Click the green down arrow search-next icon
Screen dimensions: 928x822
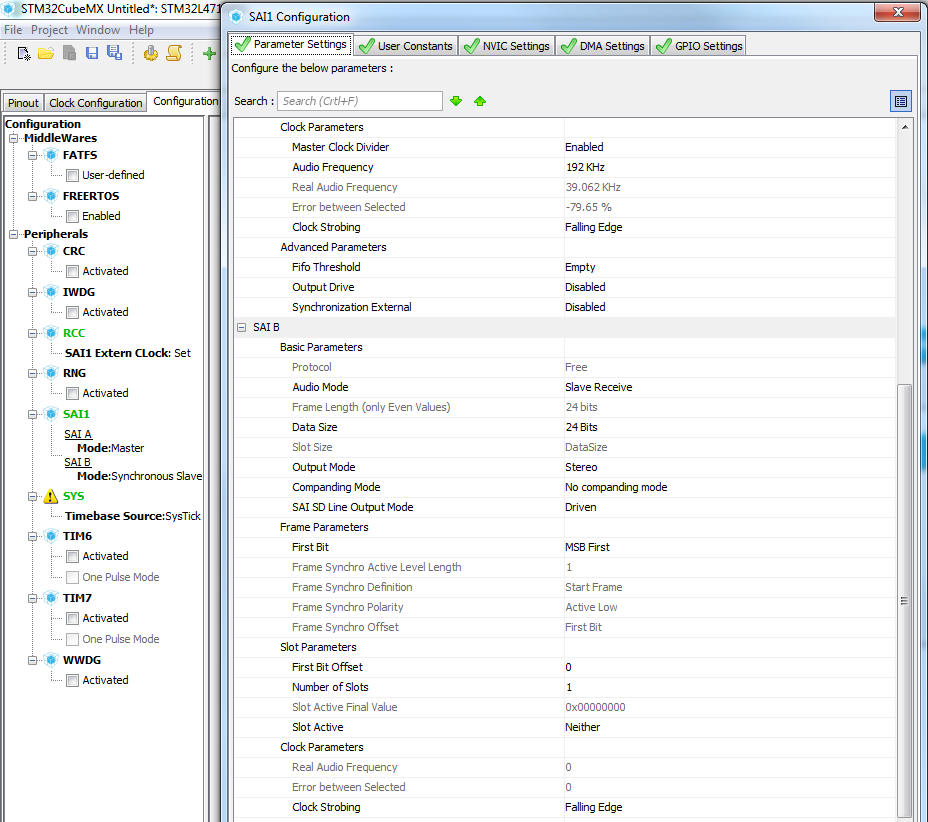[456, 101]
